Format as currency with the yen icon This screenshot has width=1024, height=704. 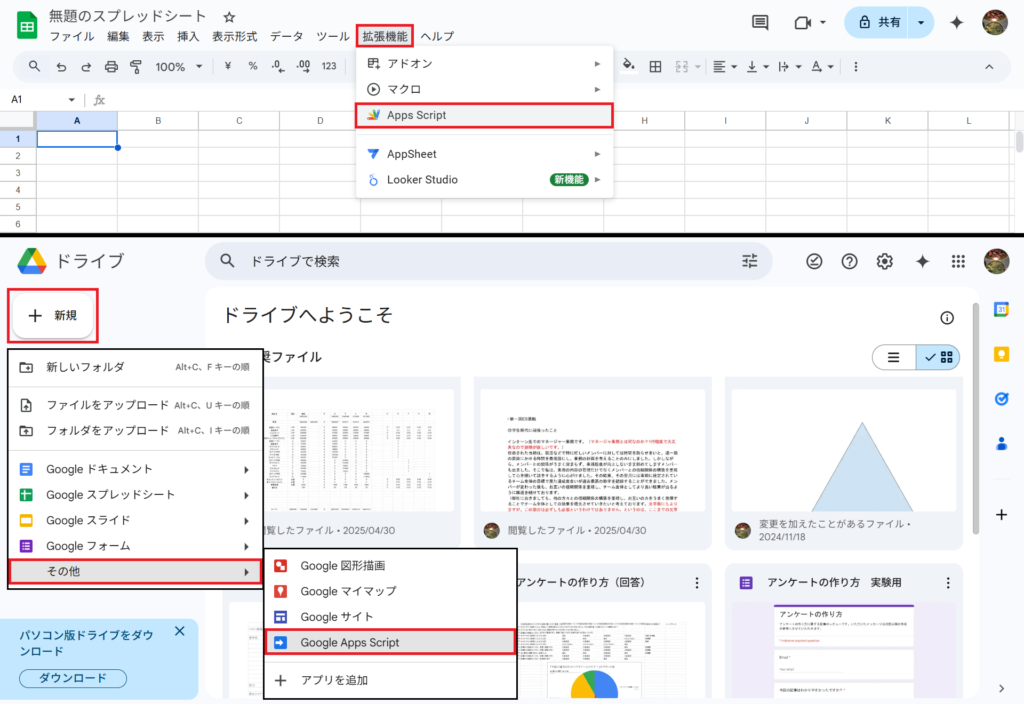228,66
